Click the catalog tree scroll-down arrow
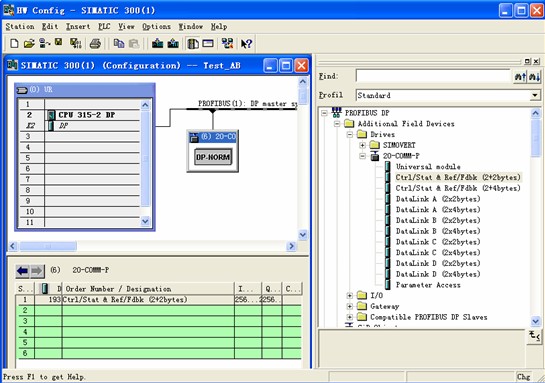 tap(536, 321)
